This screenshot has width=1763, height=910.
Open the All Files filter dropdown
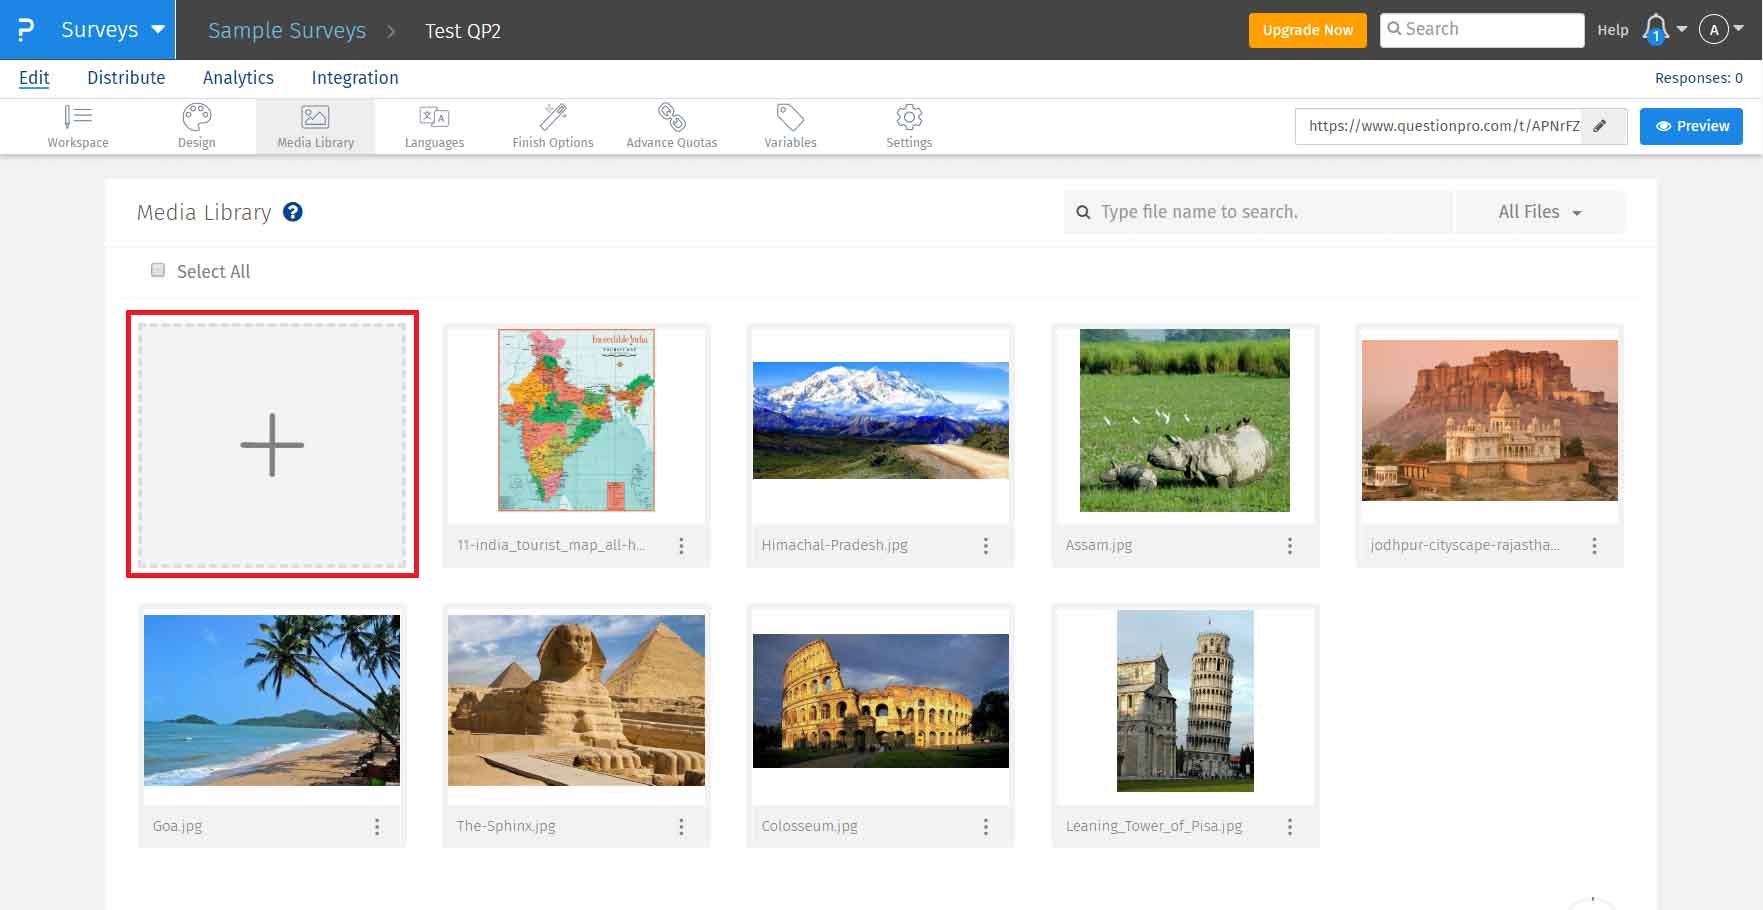1540,212
